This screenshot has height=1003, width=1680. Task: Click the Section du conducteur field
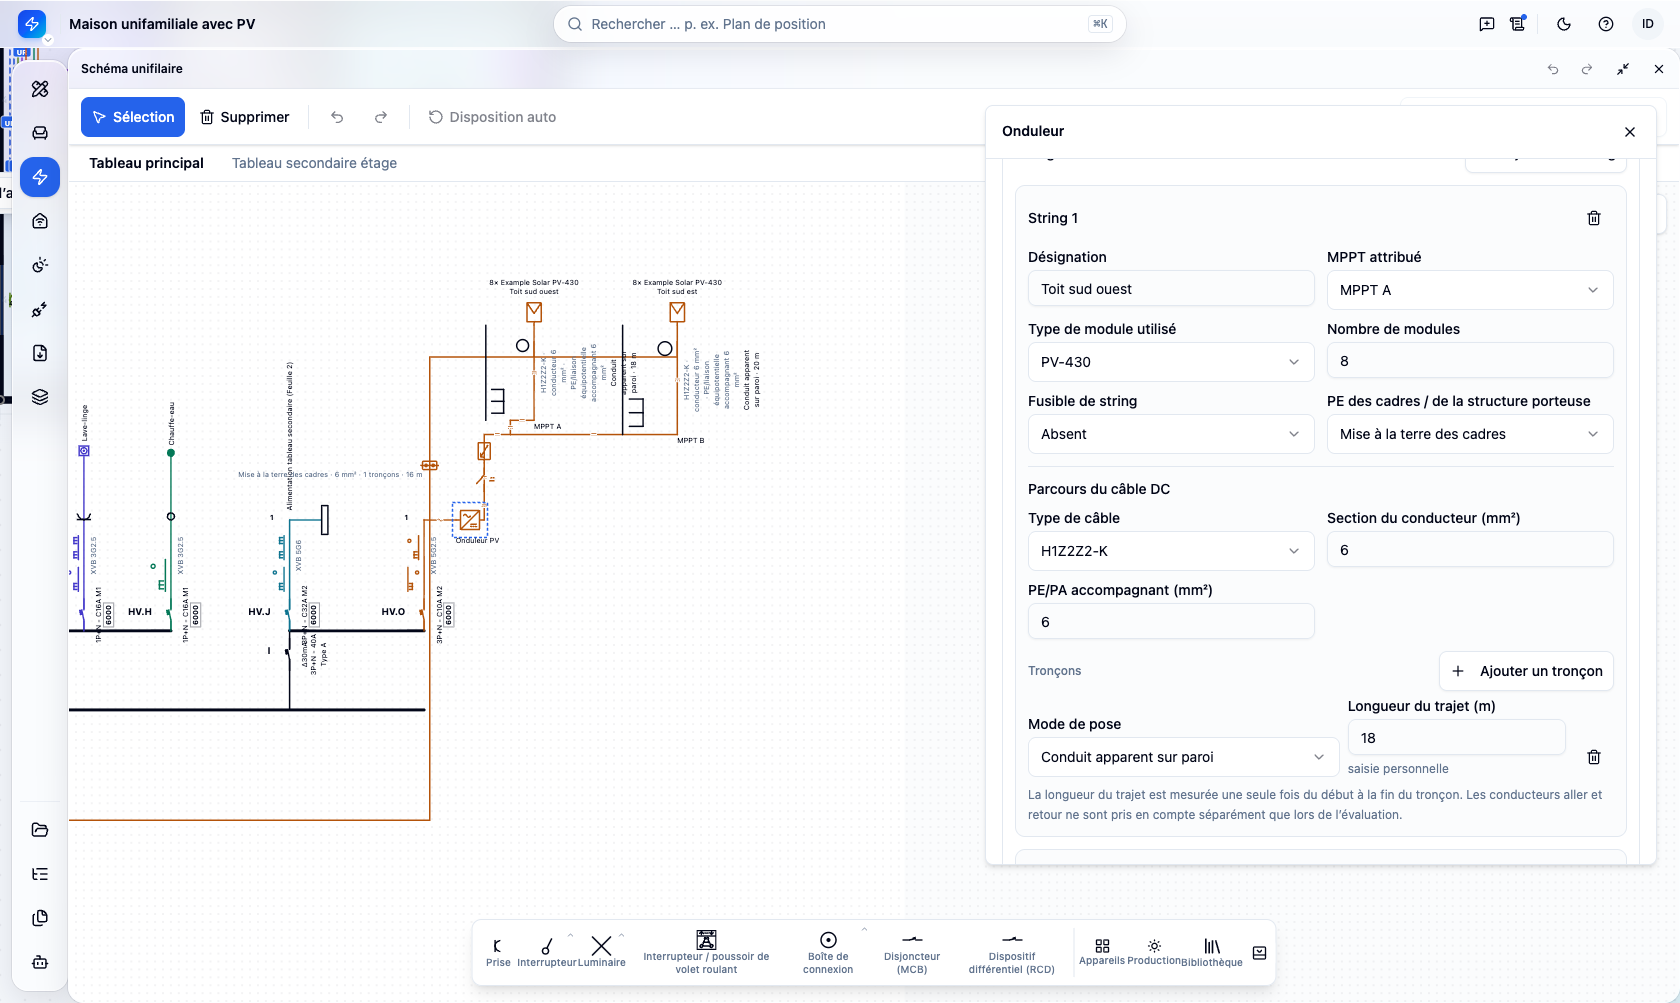[x=1469, y=550]
